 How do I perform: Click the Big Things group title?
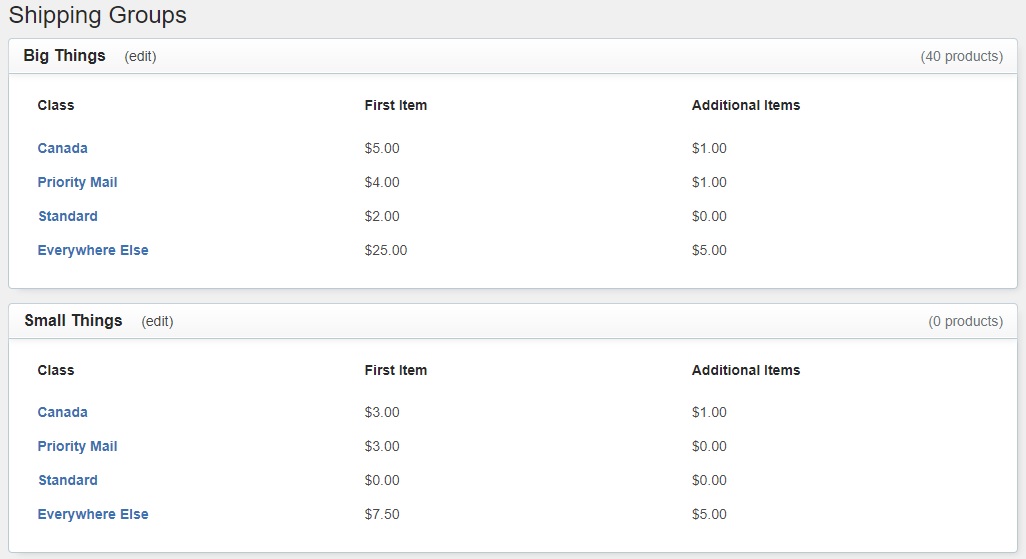64,56
